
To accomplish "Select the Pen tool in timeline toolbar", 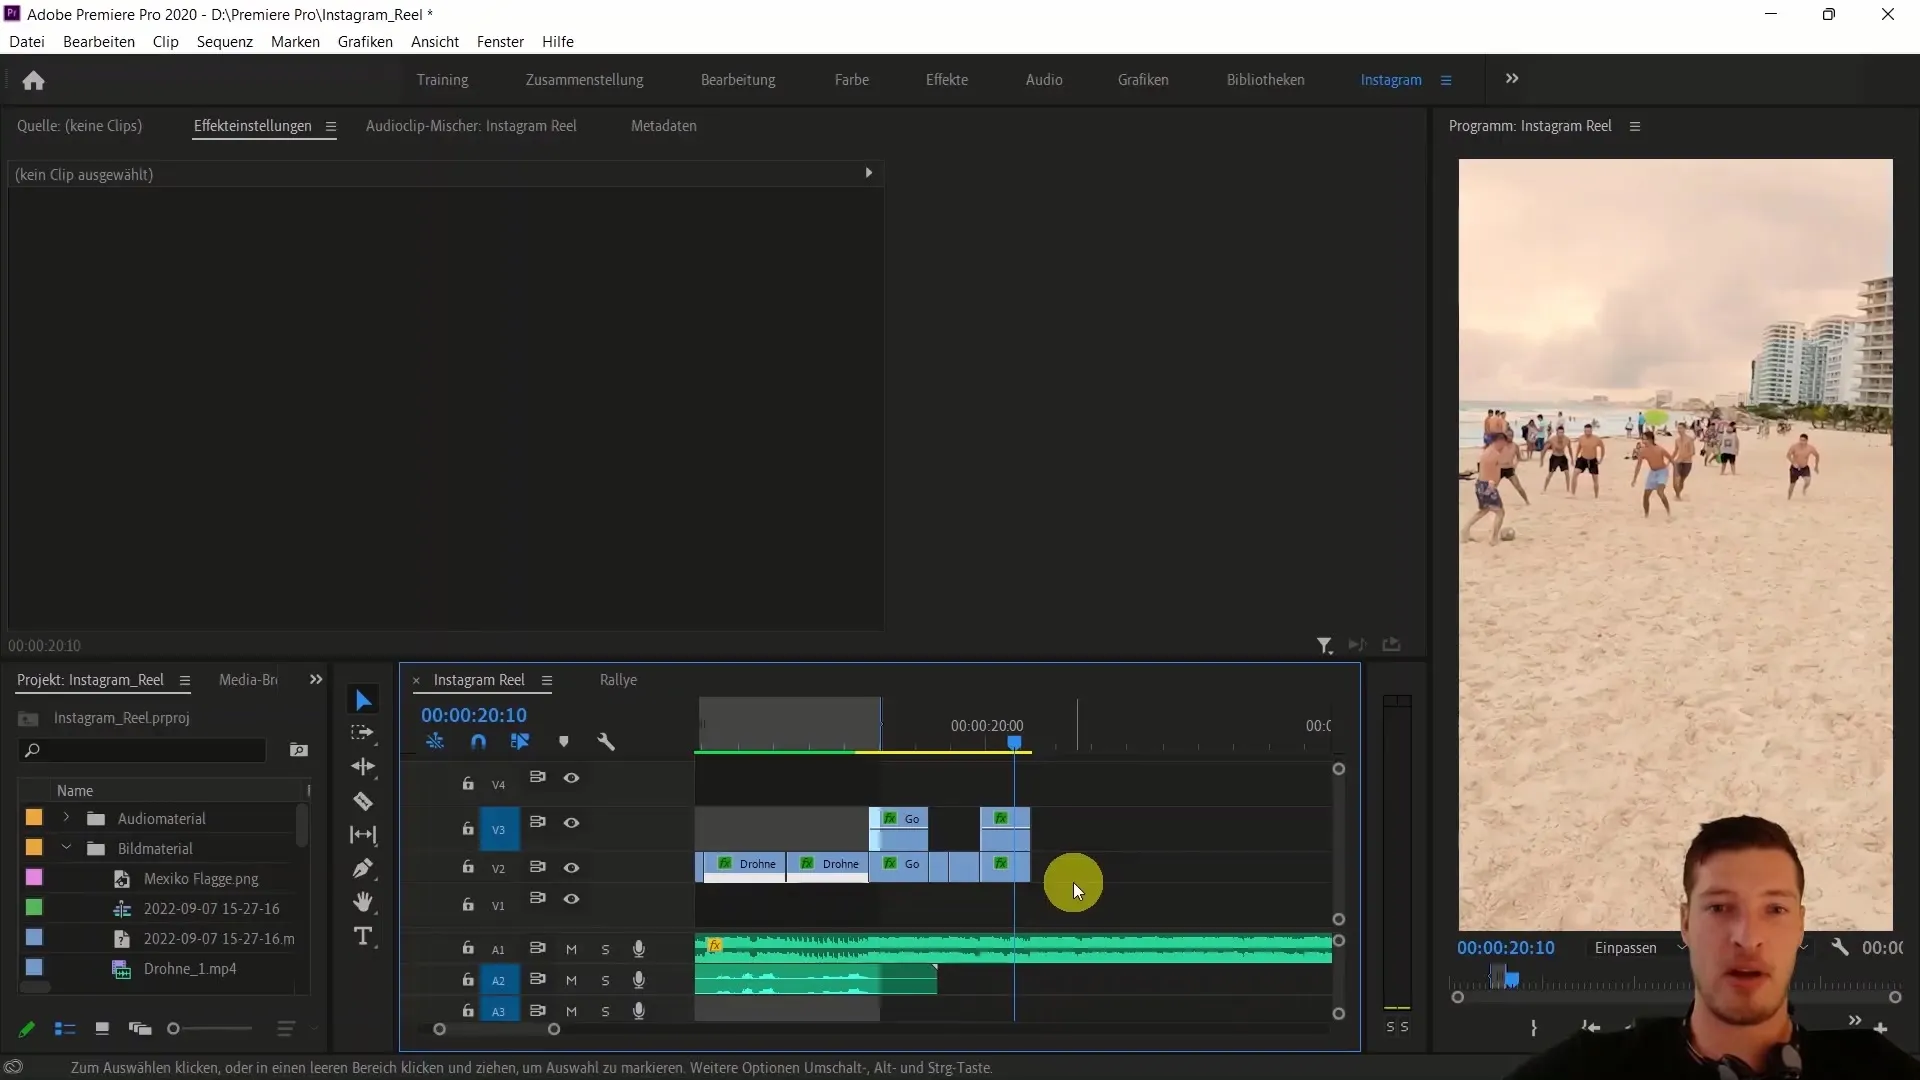I will [363, 868].
